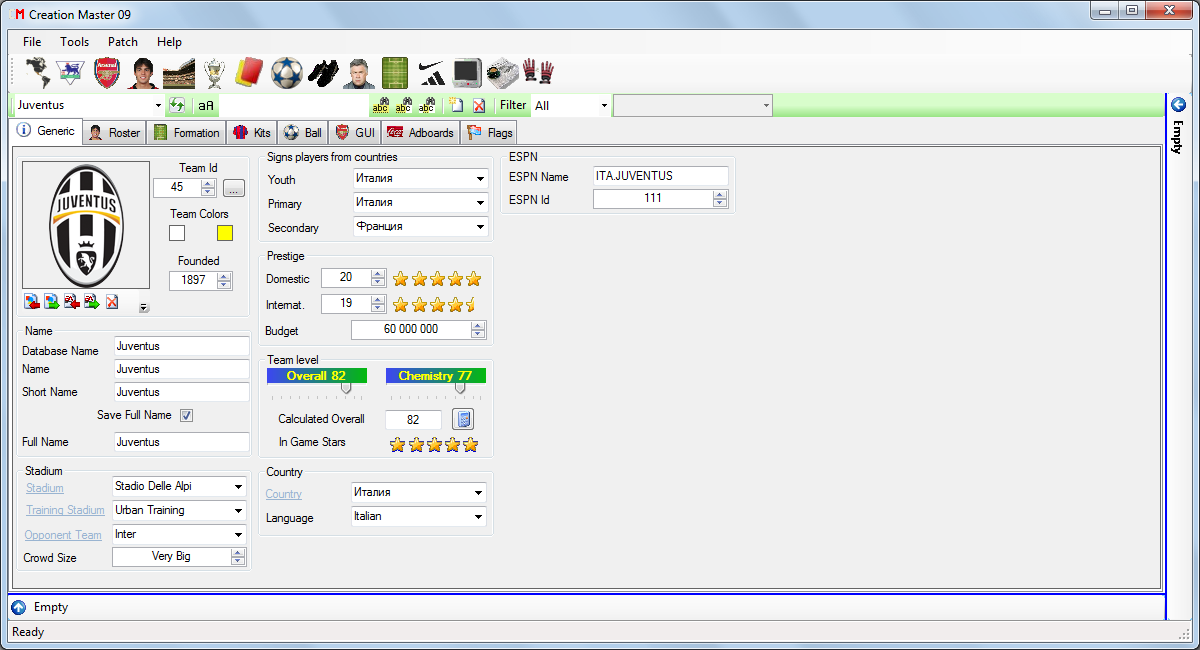This screenshot has height=650, width=1200.
Task: Click the ellipsis button next to Team Id
Action: (x=233, y=187)
